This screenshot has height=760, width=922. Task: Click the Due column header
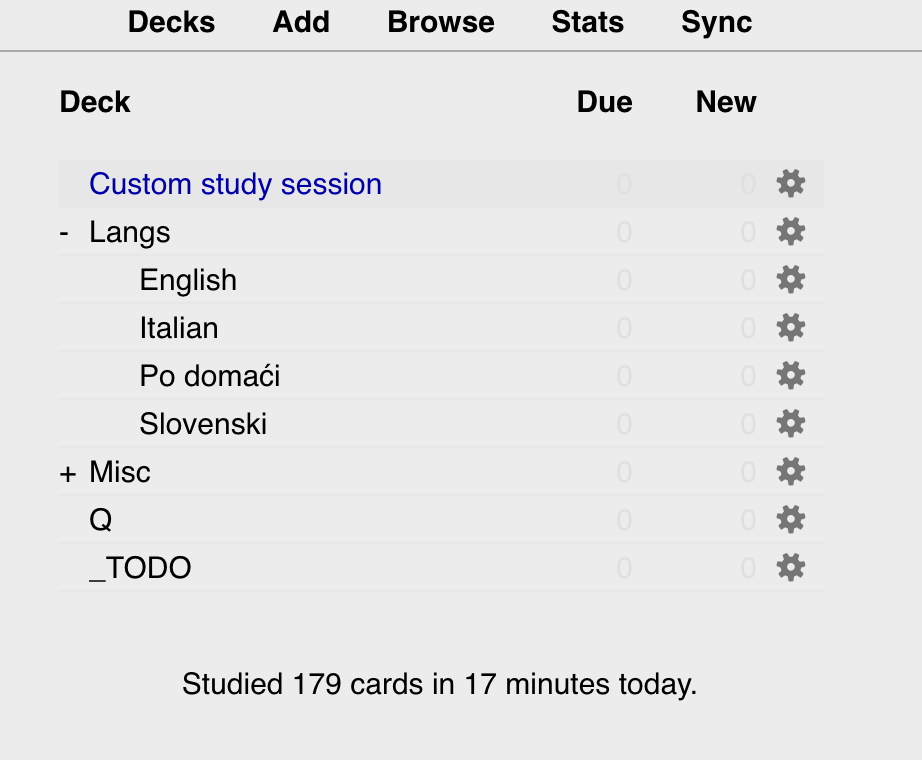pyautogui.click(x=604, y=101)
